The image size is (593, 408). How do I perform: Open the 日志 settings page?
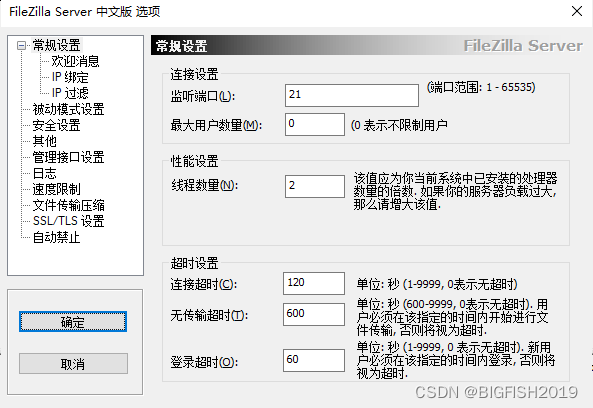44,173
